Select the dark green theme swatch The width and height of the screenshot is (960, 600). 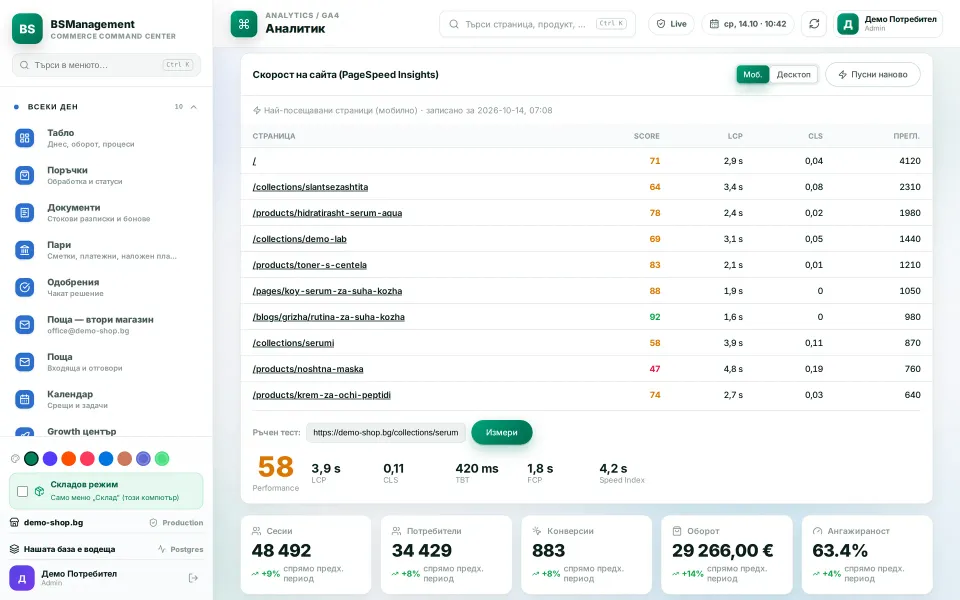pos(31,459)
